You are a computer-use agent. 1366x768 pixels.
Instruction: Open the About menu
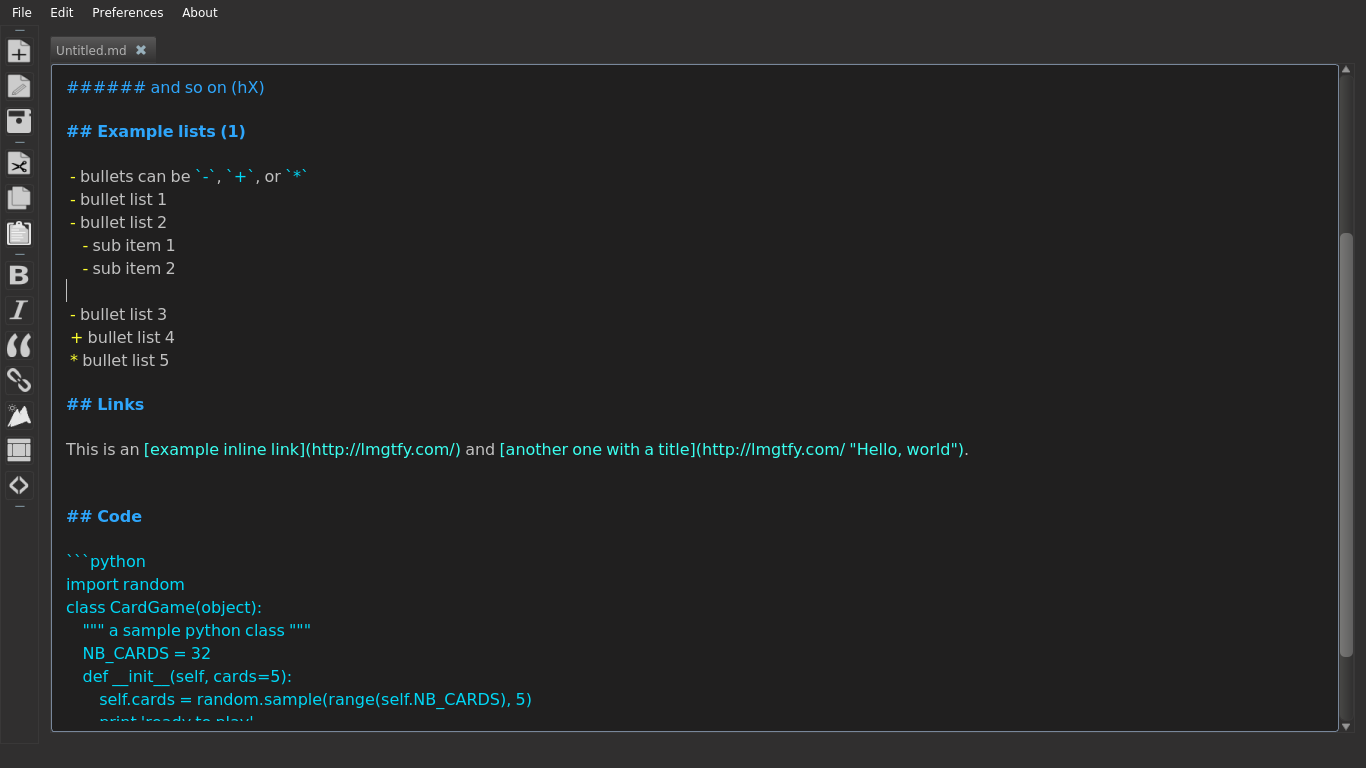200,12
